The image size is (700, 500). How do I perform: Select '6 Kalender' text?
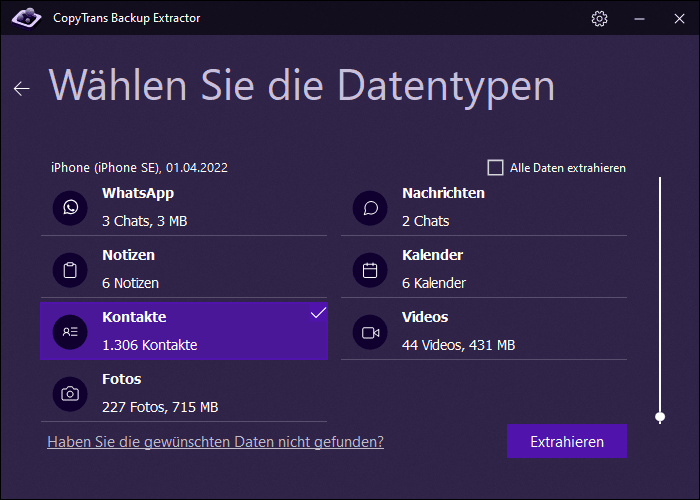tap(433, 283)
